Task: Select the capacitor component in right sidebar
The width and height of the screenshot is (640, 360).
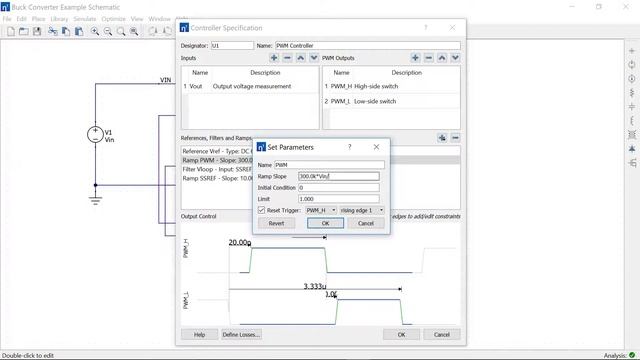Action: (632, 107)
